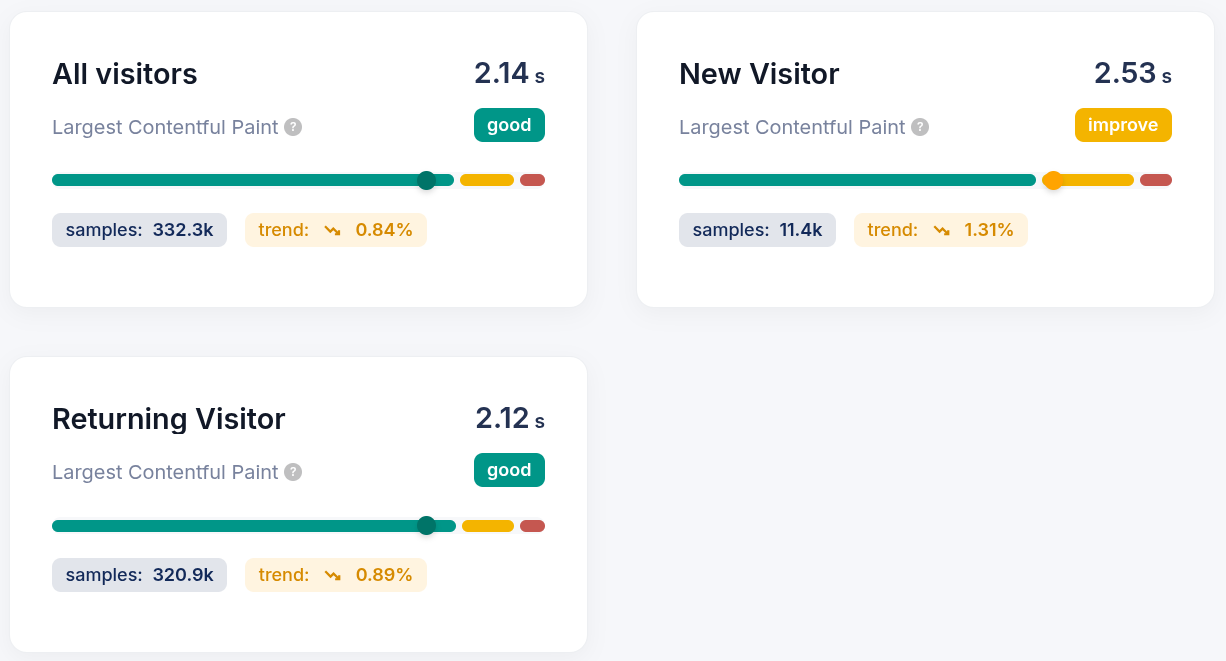Viewport: 1226px width, 661px height.
Task: Click the 'good' badge in All visitors card
Action: pos(509,125)
